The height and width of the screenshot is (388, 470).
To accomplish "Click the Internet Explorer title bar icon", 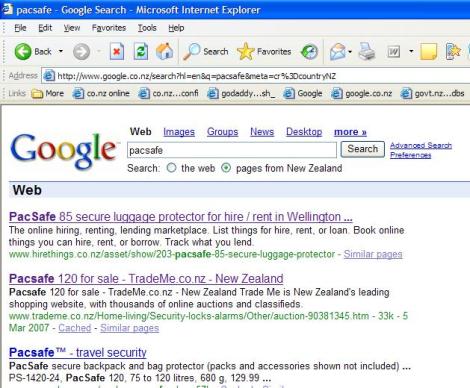I will (8, 9).
